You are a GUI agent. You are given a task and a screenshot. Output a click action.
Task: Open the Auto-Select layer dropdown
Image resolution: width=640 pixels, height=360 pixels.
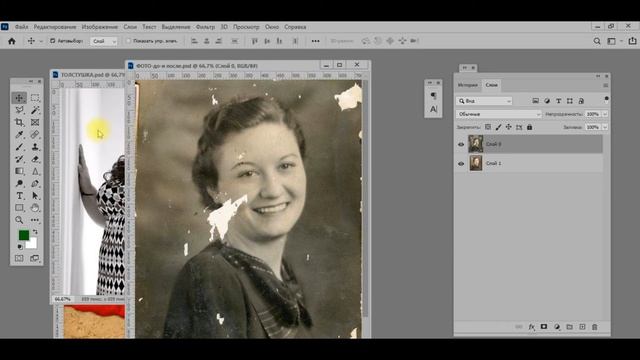(x=104, y=41)
